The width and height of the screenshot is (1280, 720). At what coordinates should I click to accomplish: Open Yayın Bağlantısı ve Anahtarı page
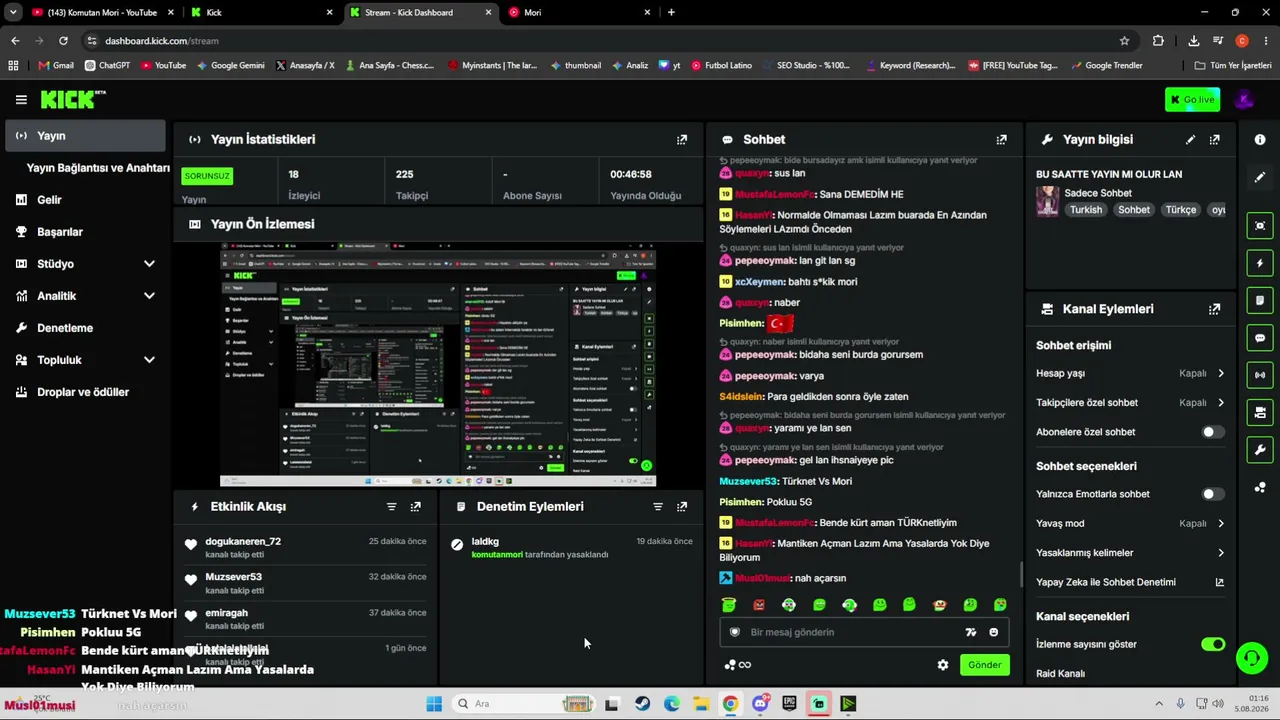98,168
